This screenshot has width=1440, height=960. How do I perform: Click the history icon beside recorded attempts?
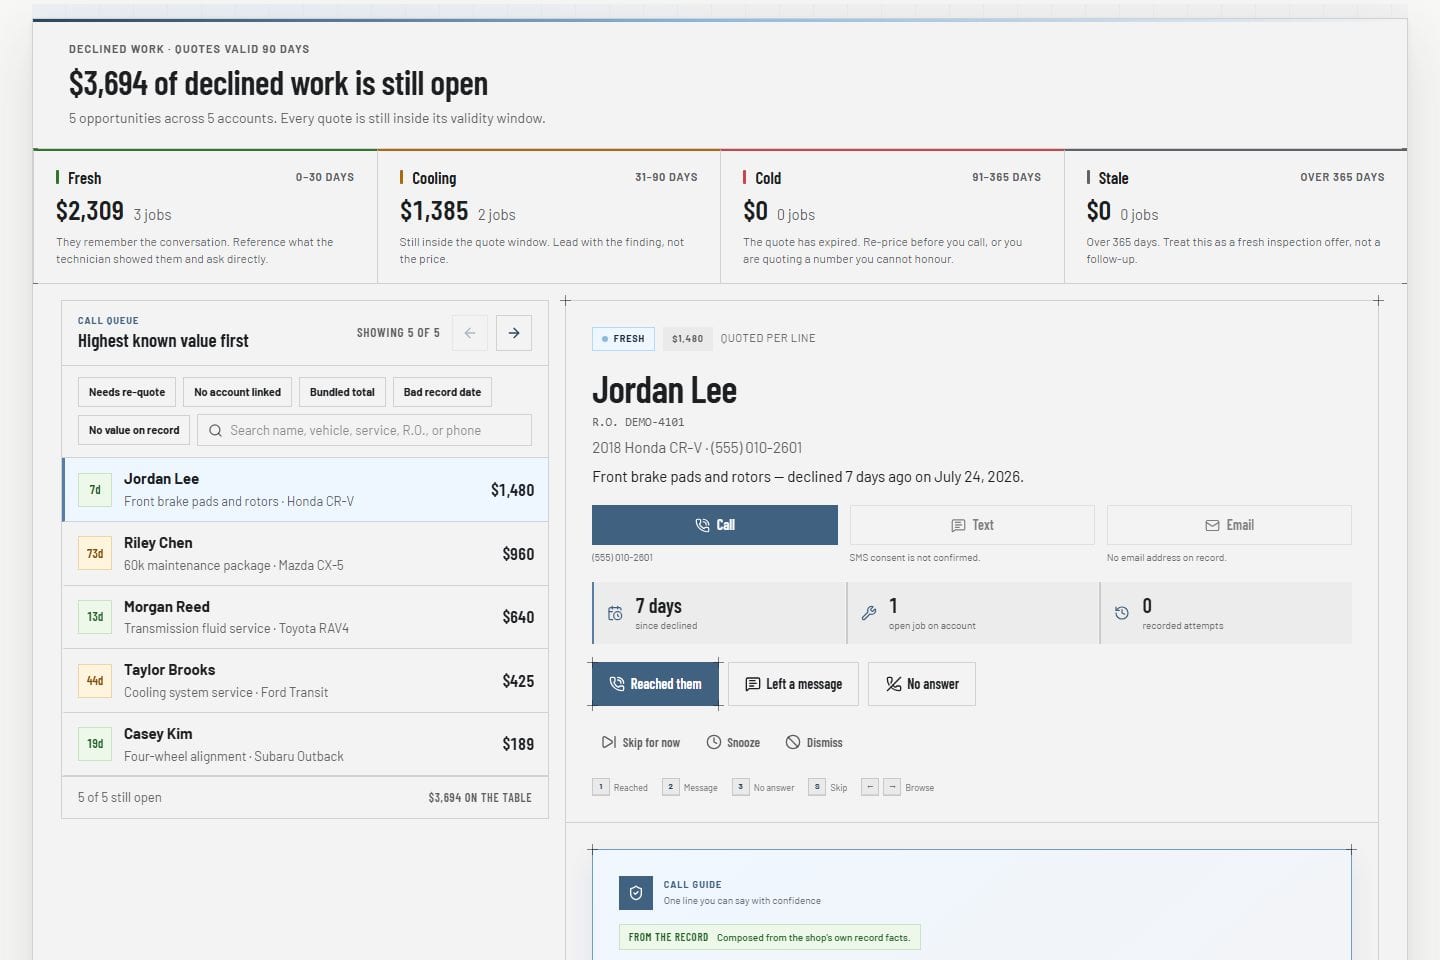pyautogui.click(x=1122, y=613)
